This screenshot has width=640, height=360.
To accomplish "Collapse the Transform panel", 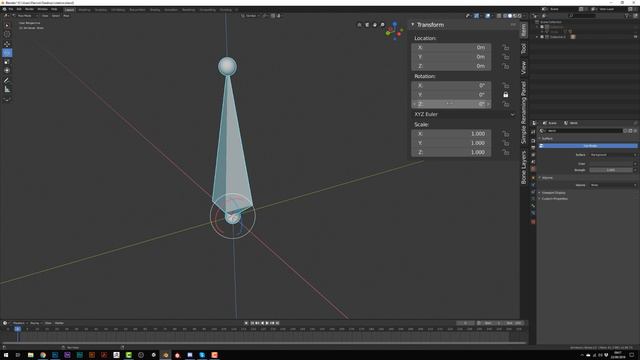I will [413, 24].
